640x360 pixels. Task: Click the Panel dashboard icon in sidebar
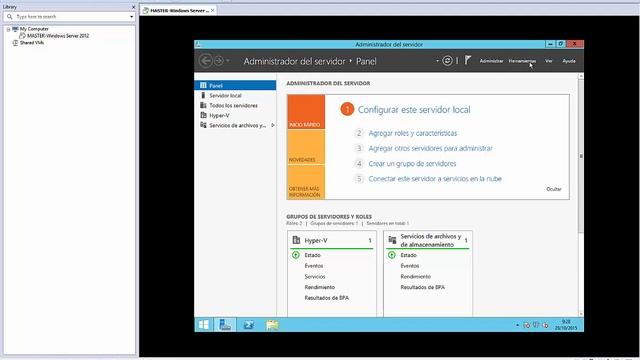[203, 85]
